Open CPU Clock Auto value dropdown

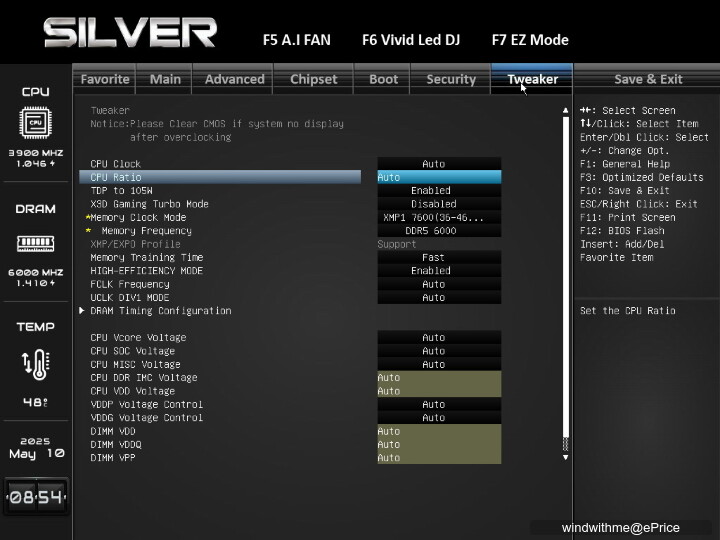tap(439, 164)
